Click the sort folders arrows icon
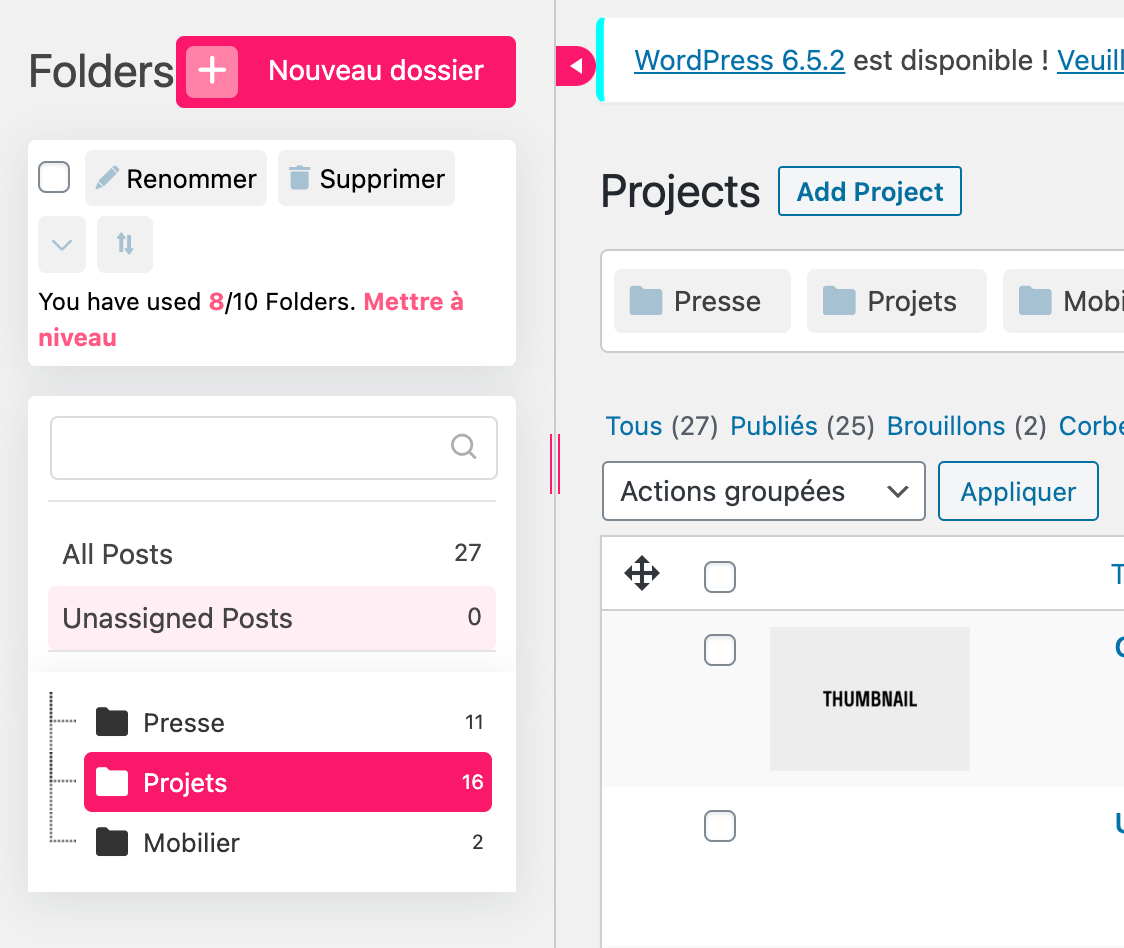Image resolution: width=1124 pixels, height=948 pixels. (125, 244)
